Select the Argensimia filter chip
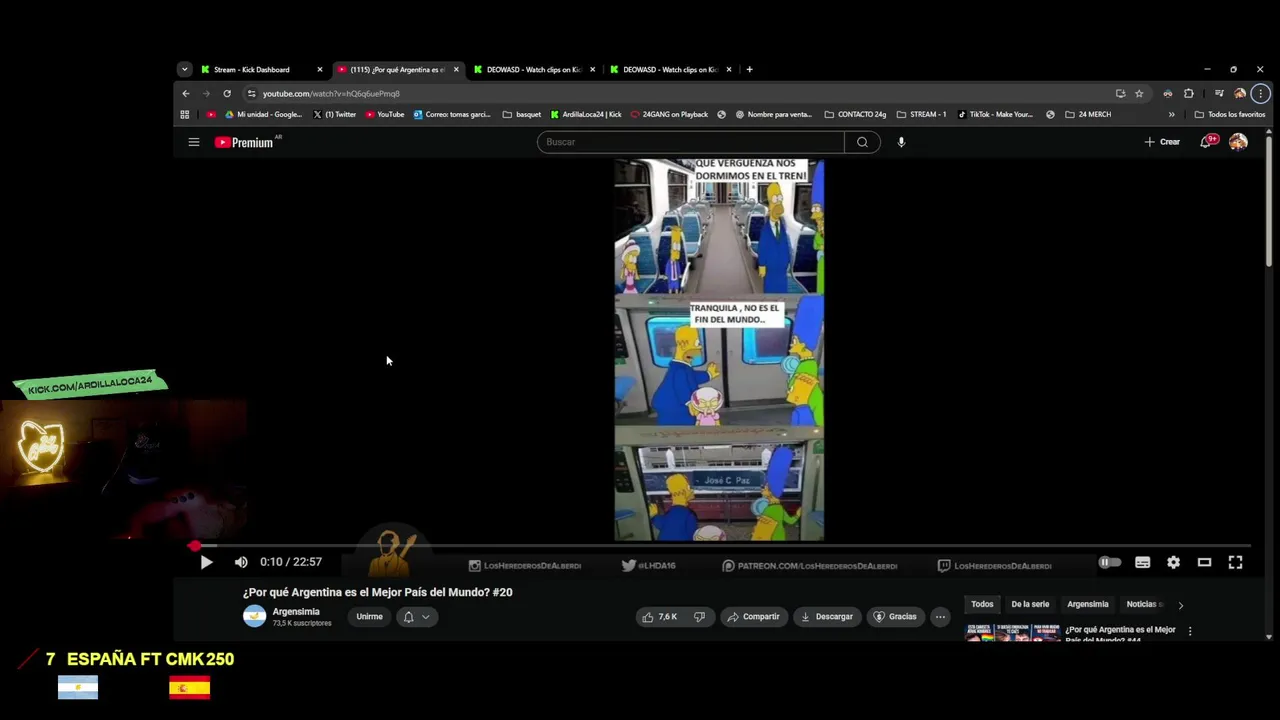1280x720 pixels. click(x=1087, y=604)
